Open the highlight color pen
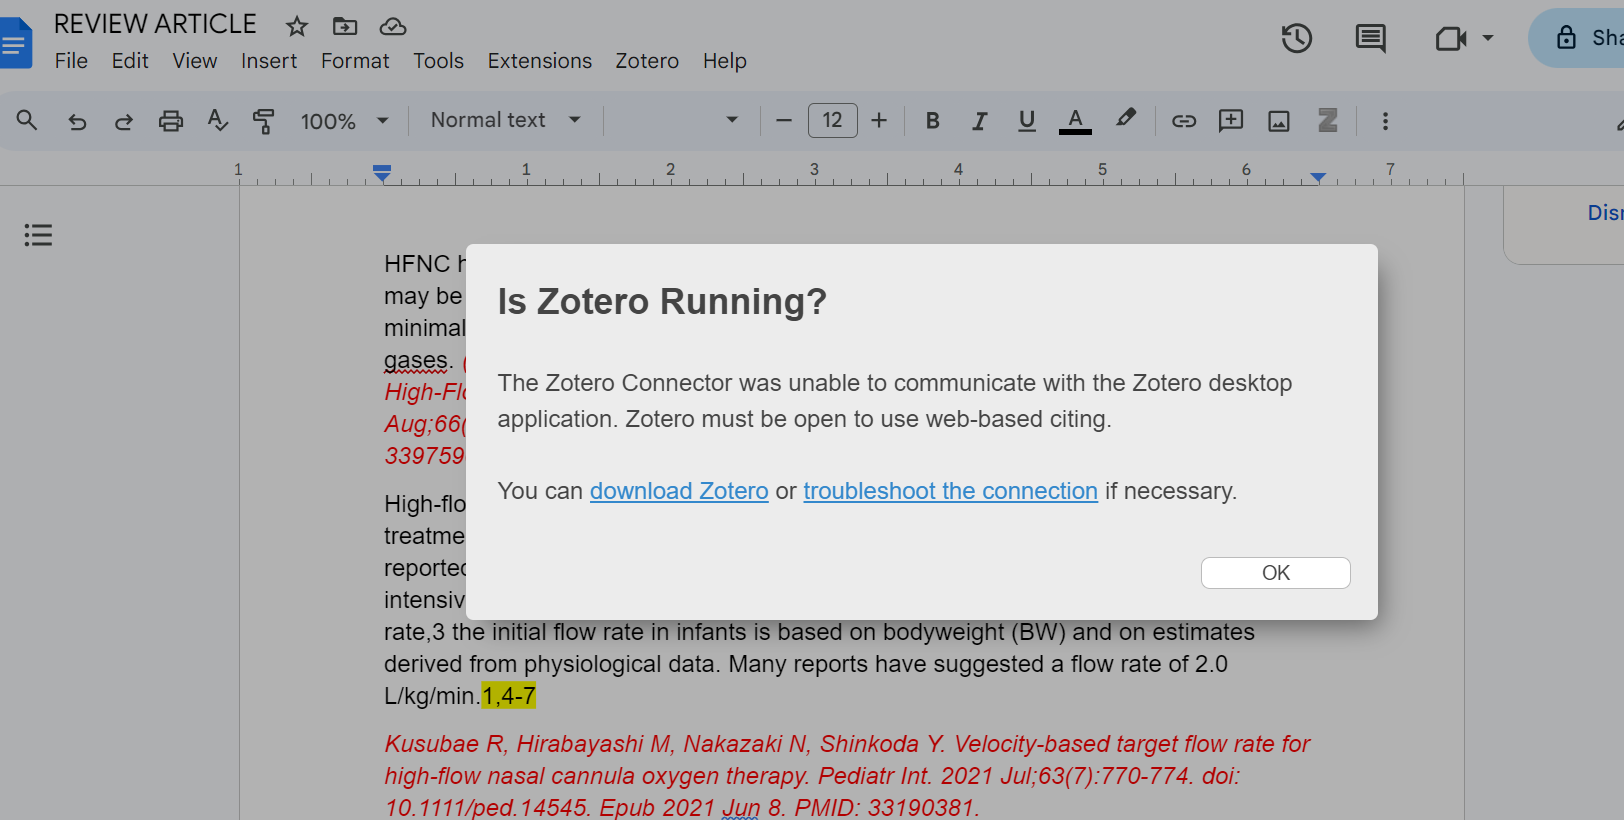Viewport: 1624px width, 820px height. 1126,119
